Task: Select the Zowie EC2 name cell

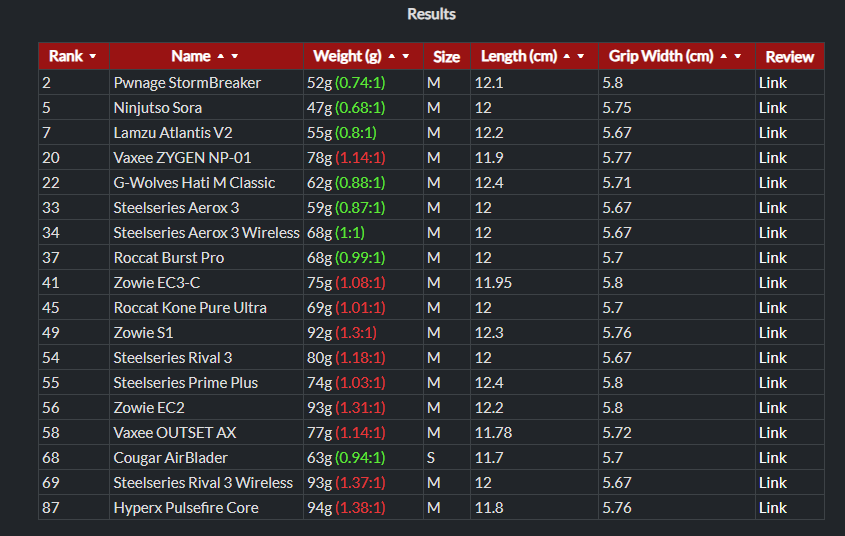Action: click(206, 408)
